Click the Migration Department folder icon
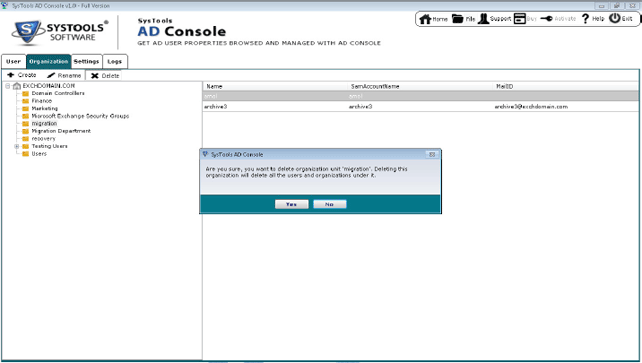This screenshot has height=363, width=642. point(25,131)
